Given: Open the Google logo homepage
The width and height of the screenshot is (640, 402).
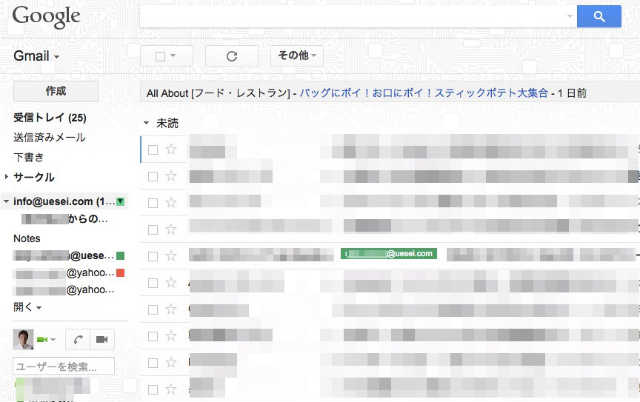Looking at the screenshot, I should pos(46,17).
